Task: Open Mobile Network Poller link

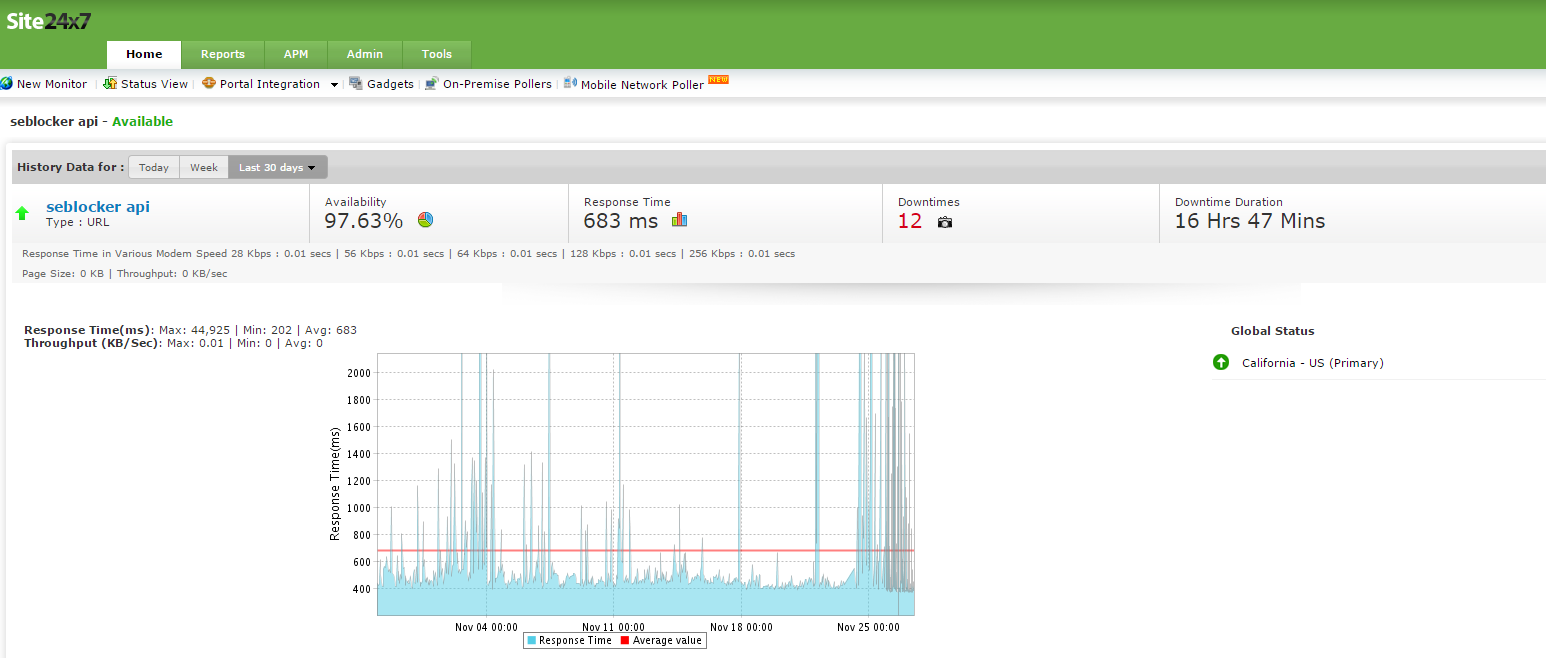Action: click(x=642, y=85)
